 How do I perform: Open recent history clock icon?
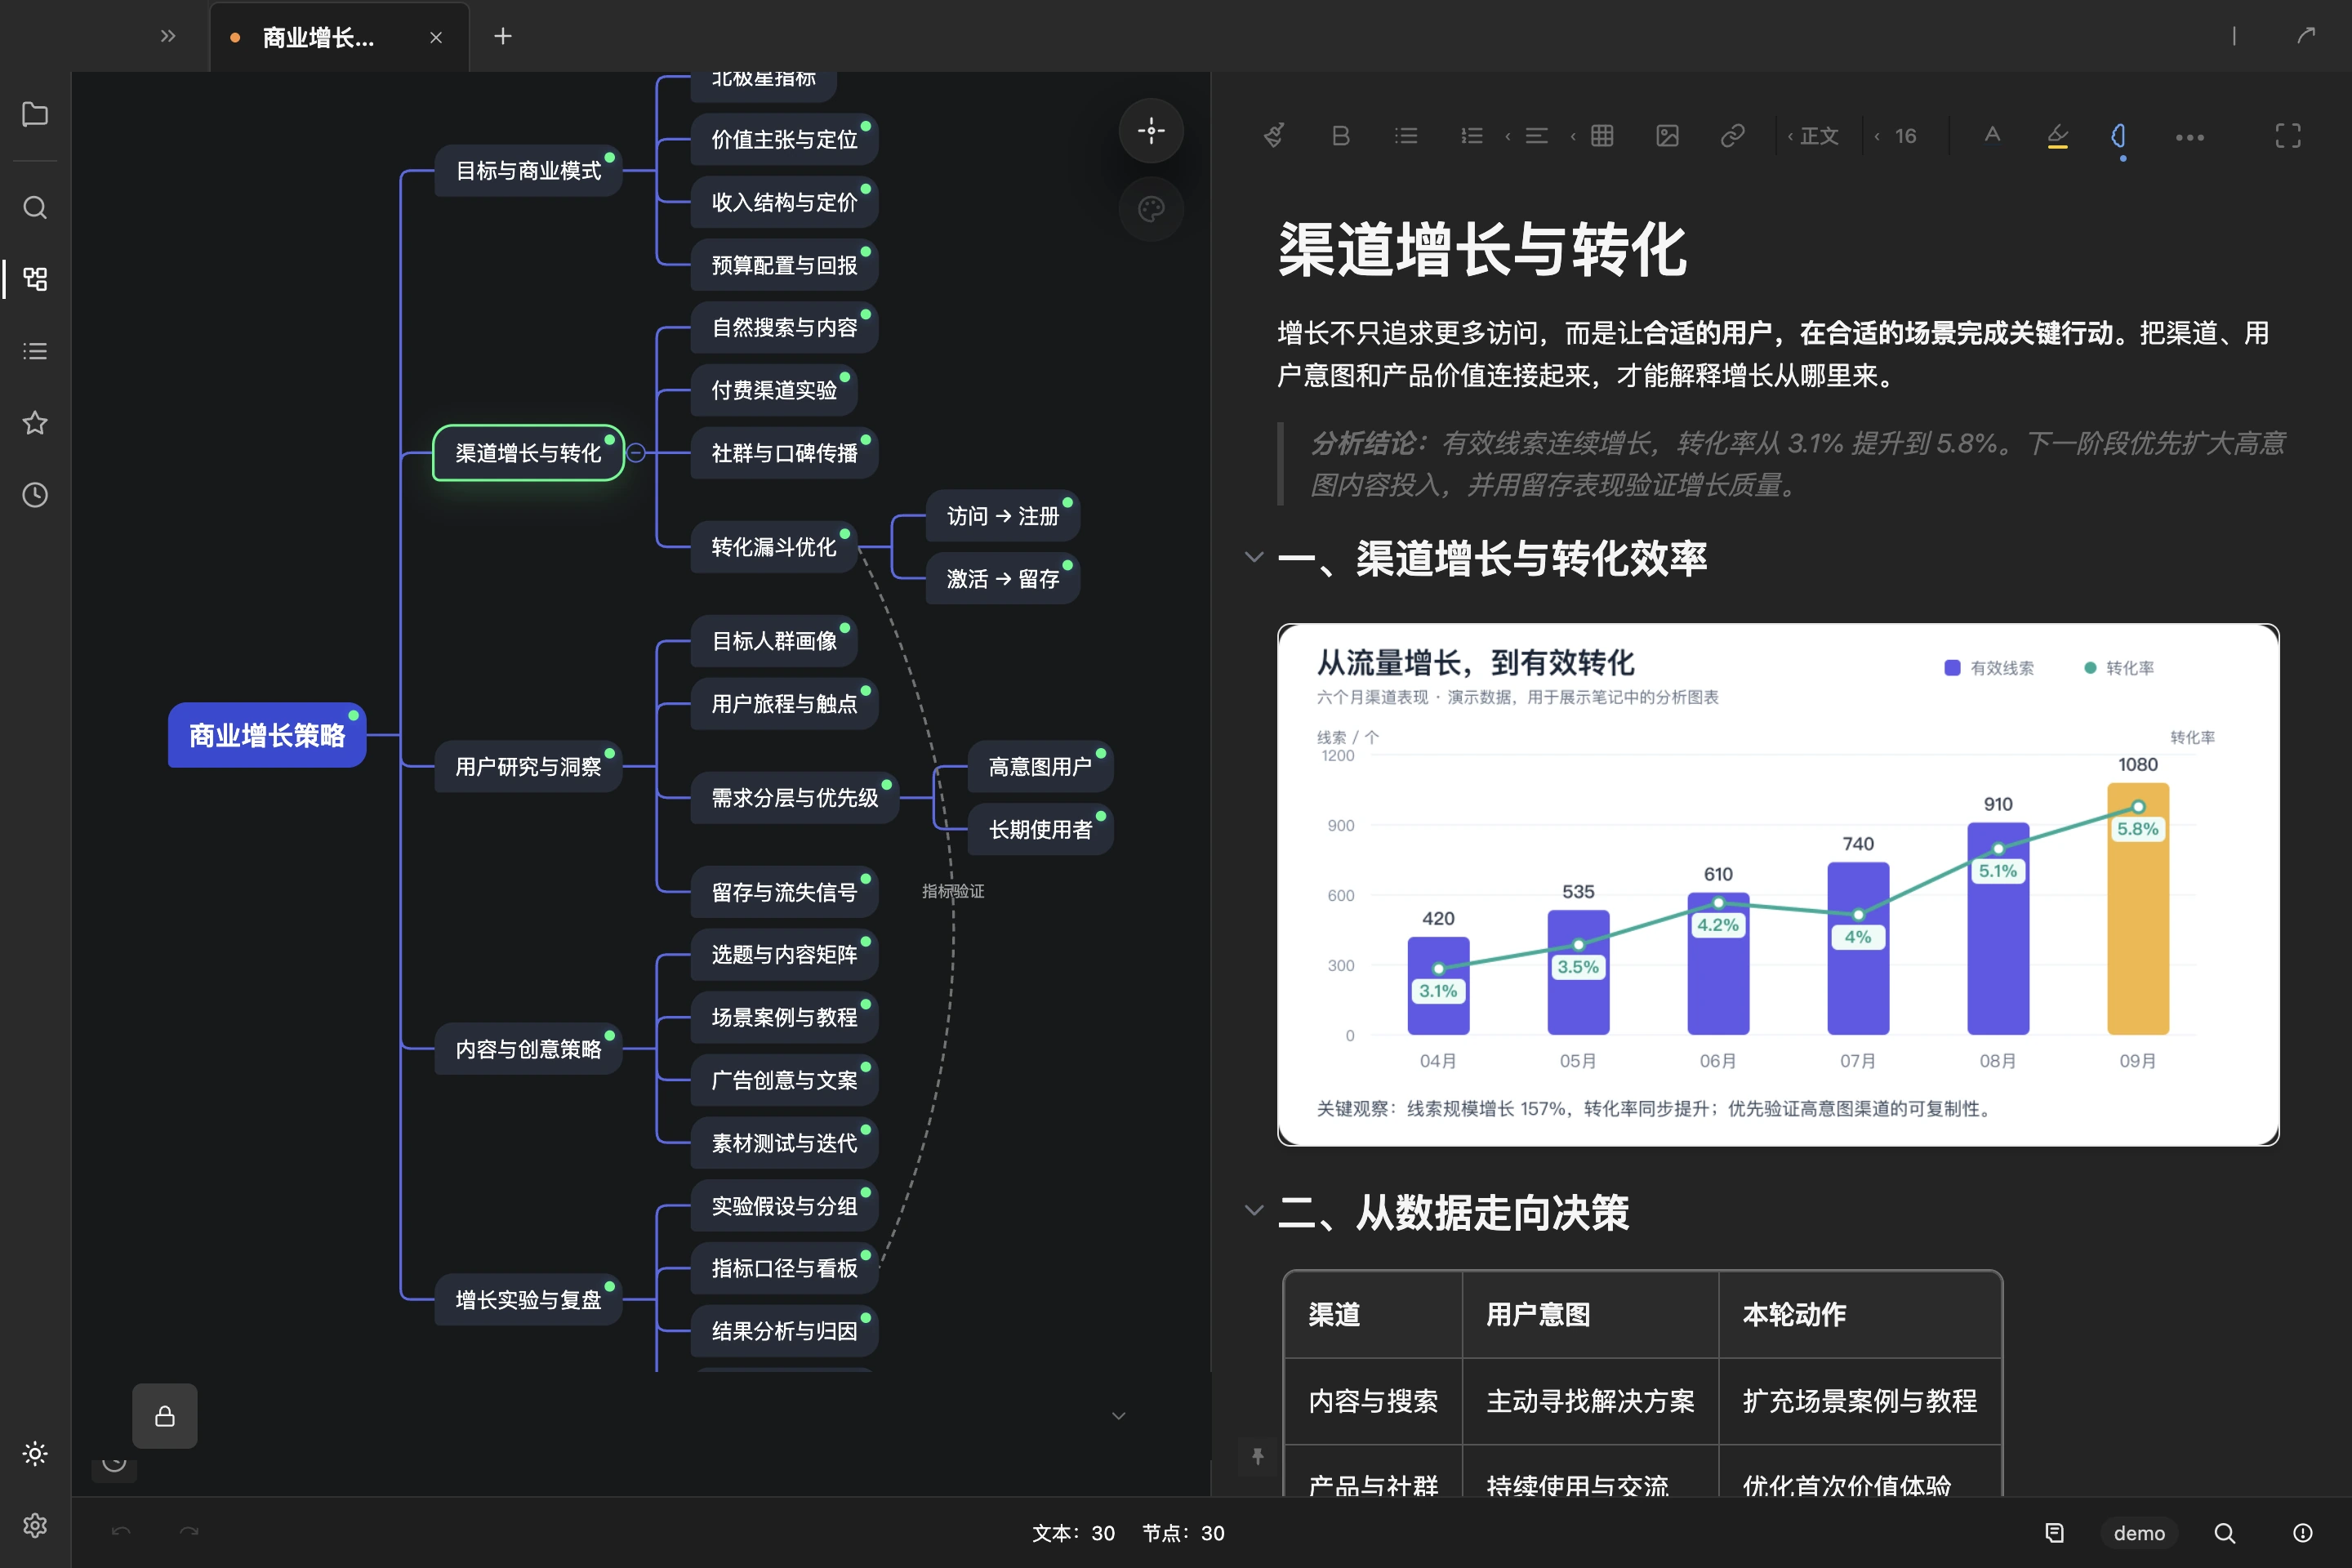coord(35,495)
